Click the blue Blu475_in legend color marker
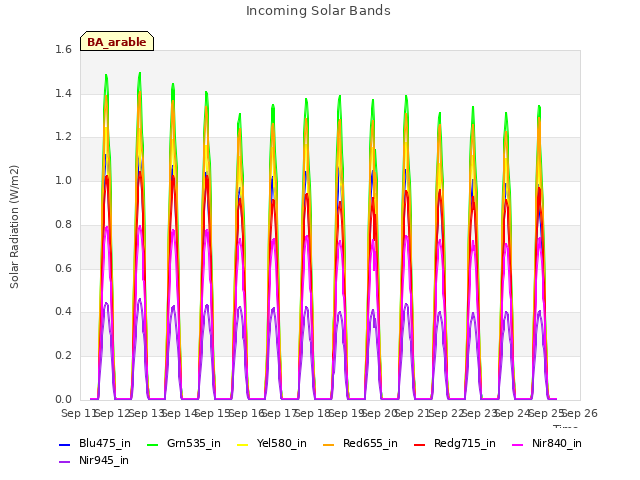Image resolution: width=640 pixels, height=480 pixels. tap(64, 445)
